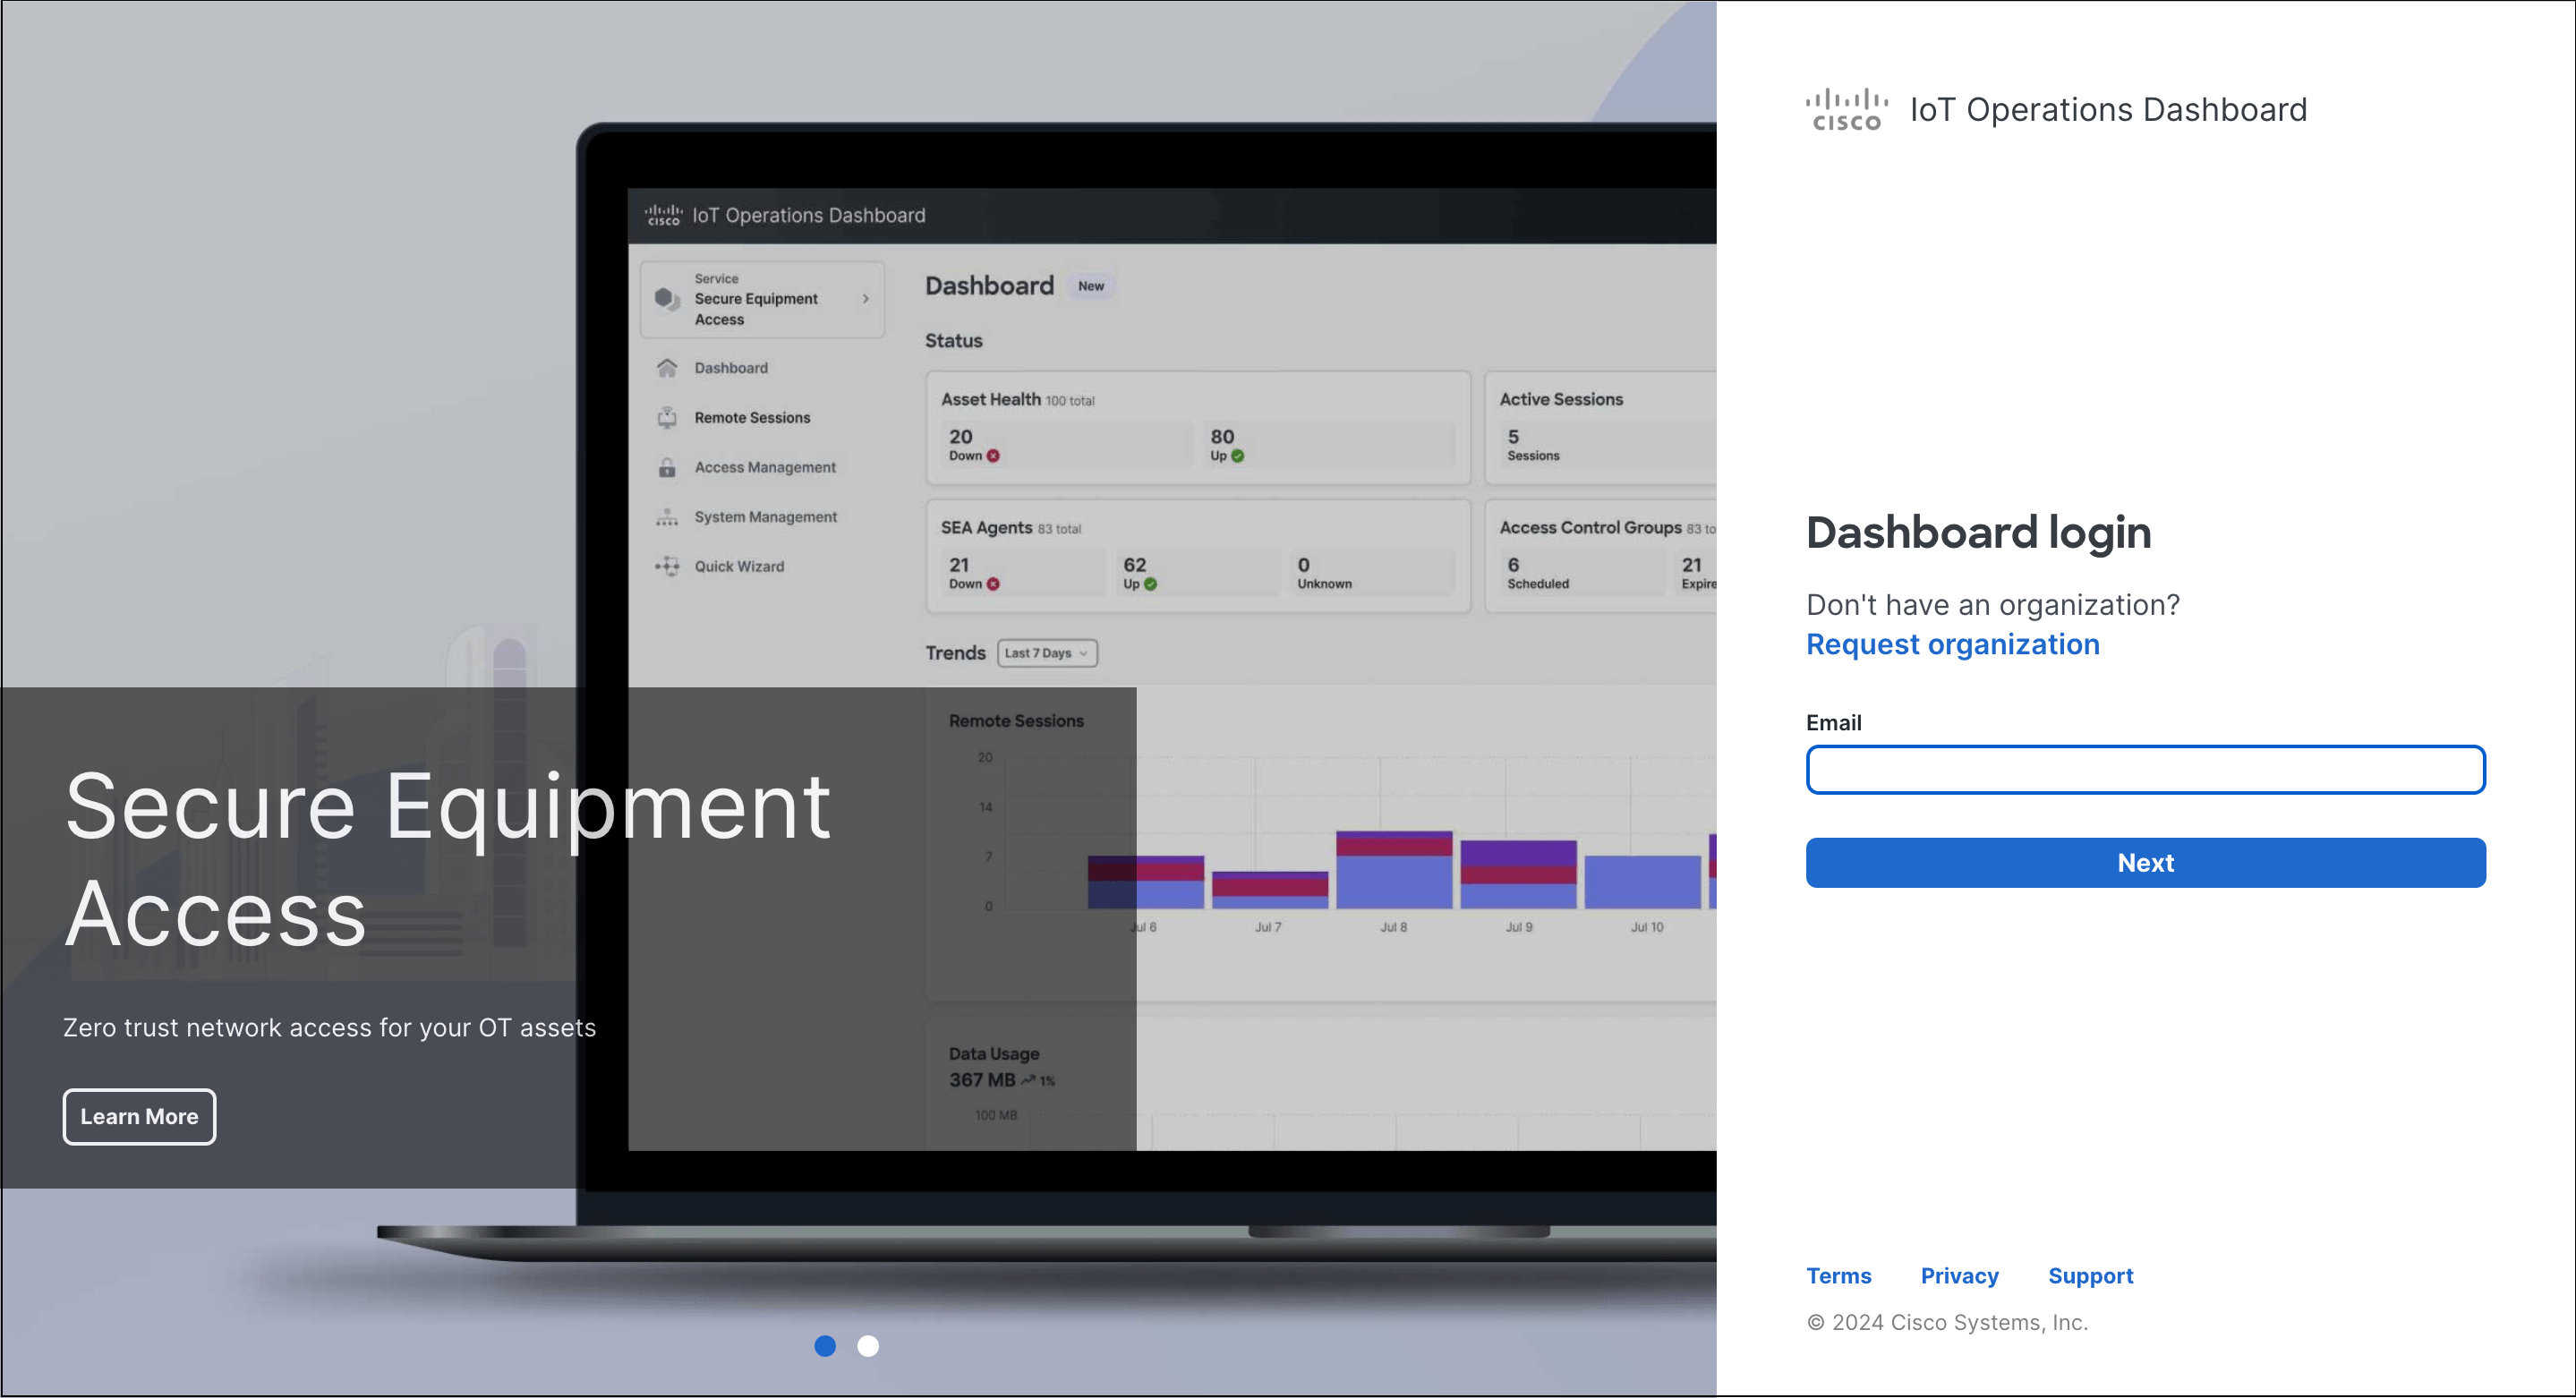Select the first carousel dot
2576x1398 pixels.
pos(825,1346)
